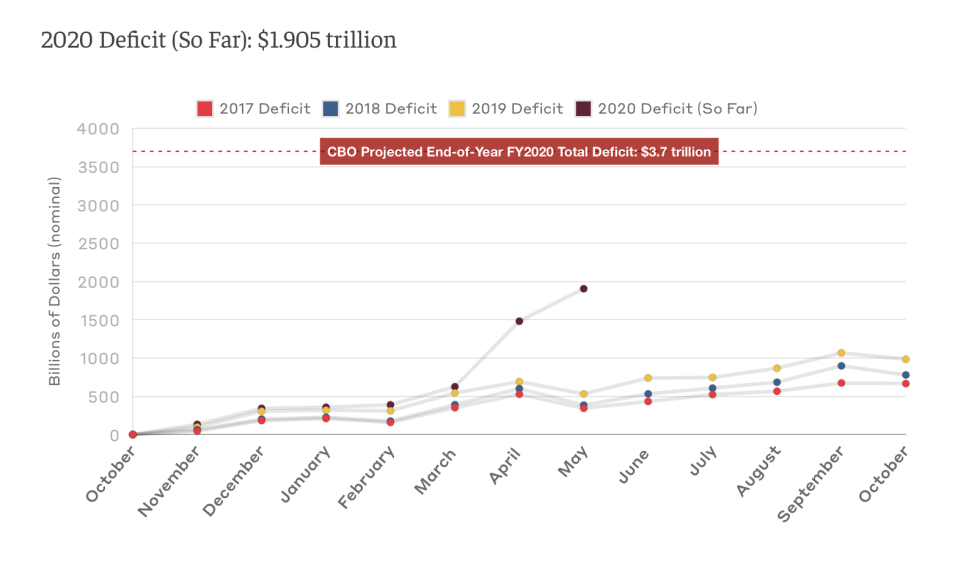980x578 pixels.
Task: Click the 4000 gridline value label
Action: 97,128
